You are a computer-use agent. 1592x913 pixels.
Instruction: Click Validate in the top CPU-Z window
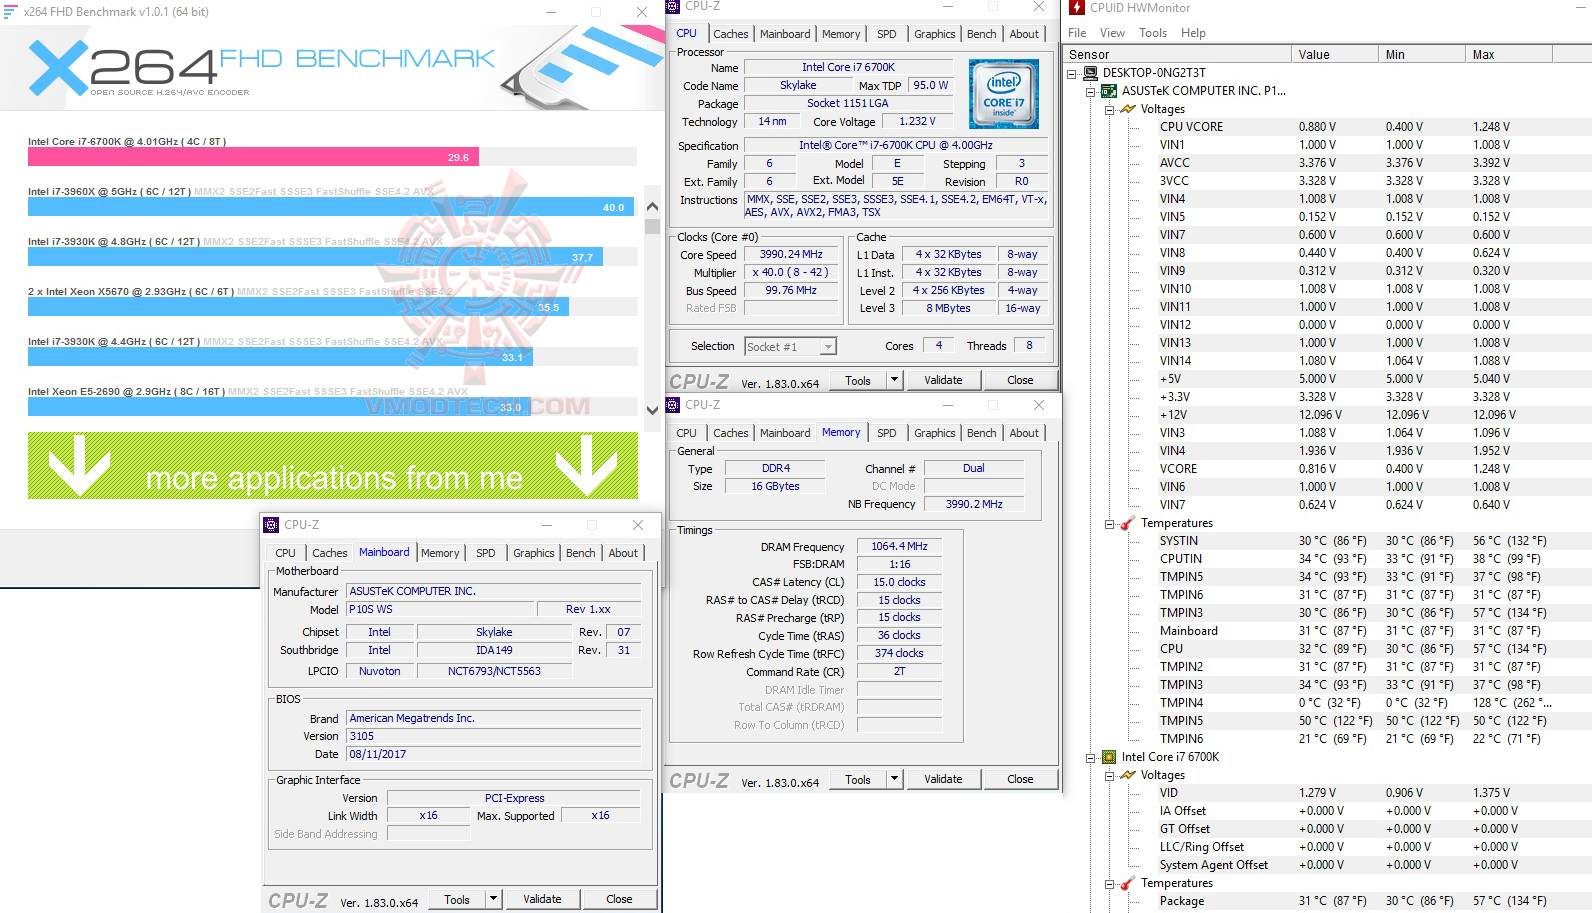coord(943,380)
